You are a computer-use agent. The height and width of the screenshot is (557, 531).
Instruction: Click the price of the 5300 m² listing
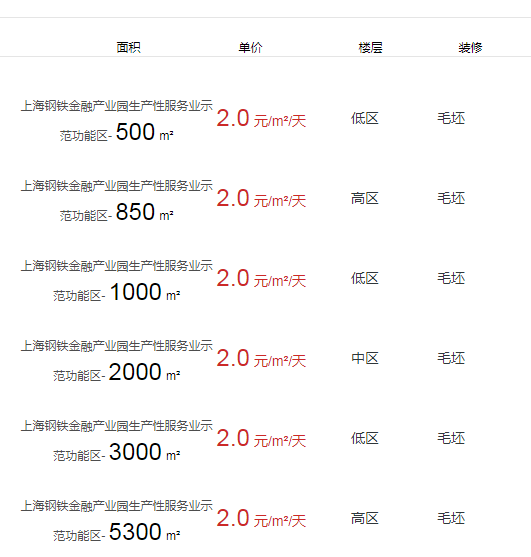click(x=261, y=519)
